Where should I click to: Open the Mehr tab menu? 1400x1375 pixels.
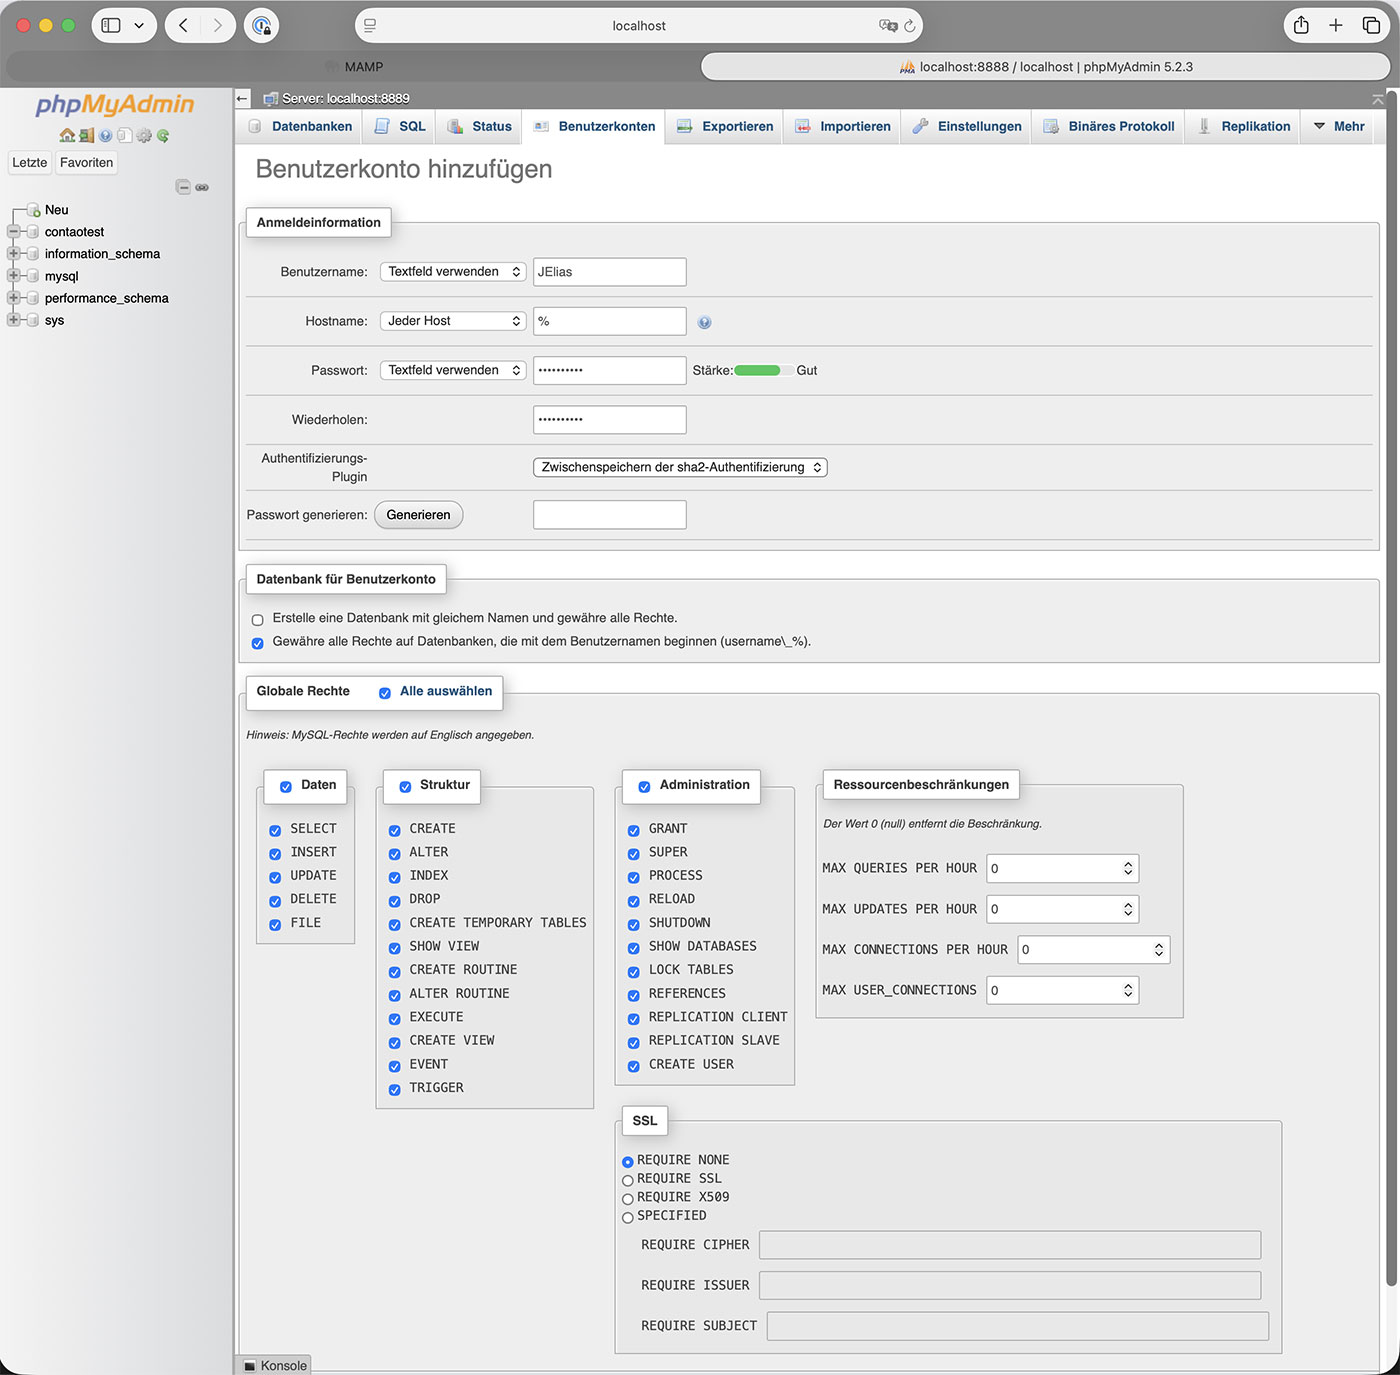pos(1339,127)
